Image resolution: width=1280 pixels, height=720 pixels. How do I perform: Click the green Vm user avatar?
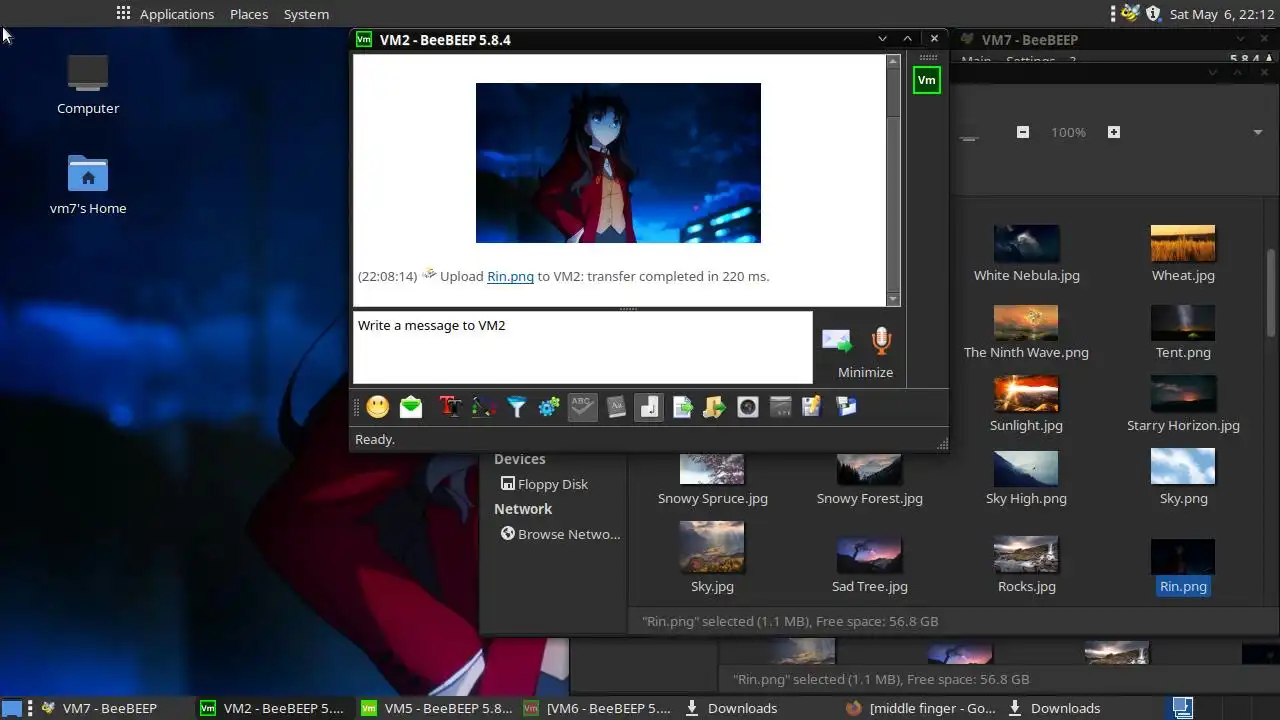tap(927, 80)
